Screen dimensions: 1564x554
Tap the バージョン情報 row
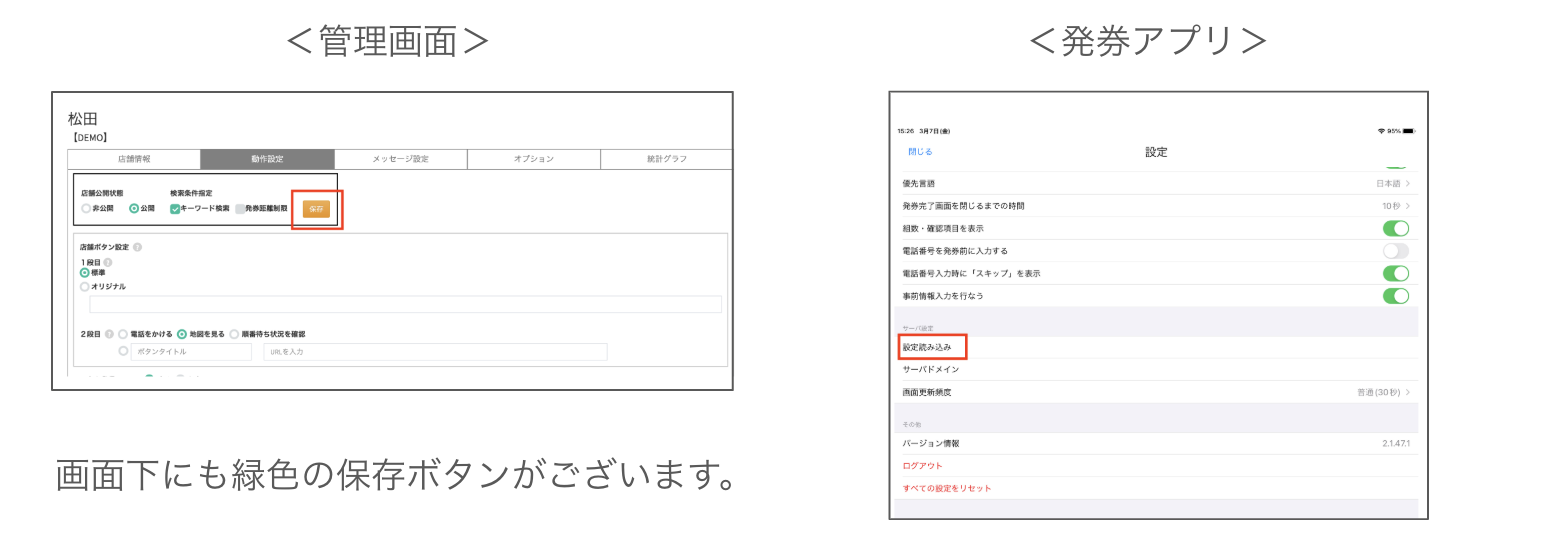pyautogui.click(x=1155, y=443)
